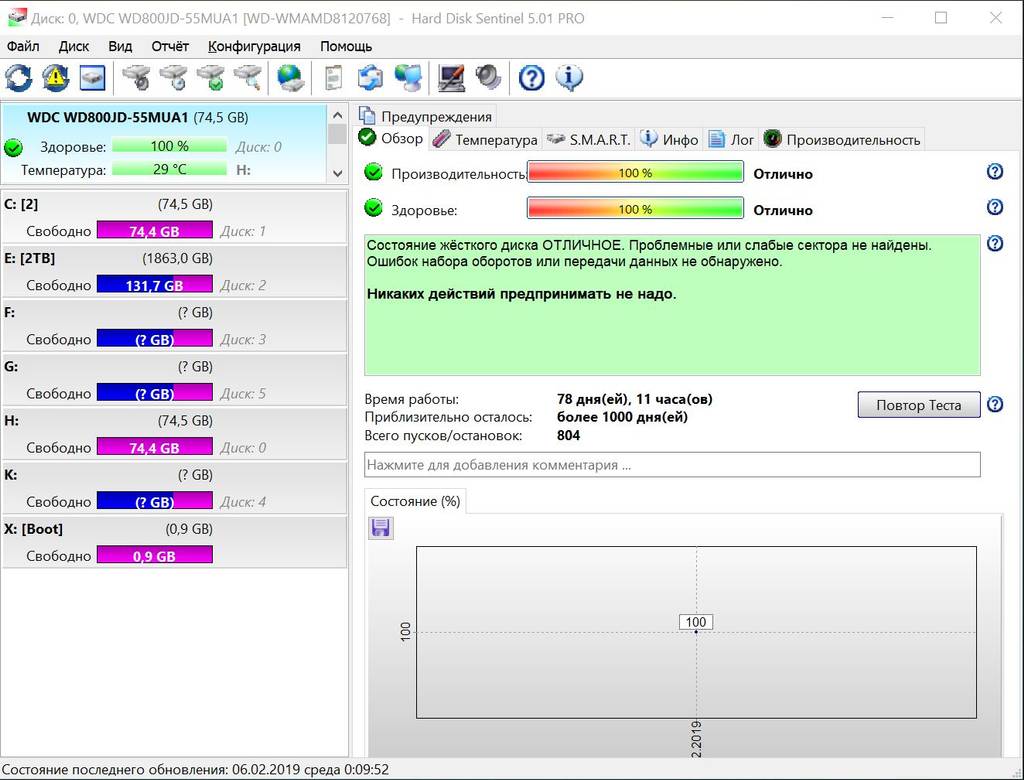This screenshot has width=1024, height=780.
Task: Open help with blue question mark toolbar icon
Action: [532, 77]
